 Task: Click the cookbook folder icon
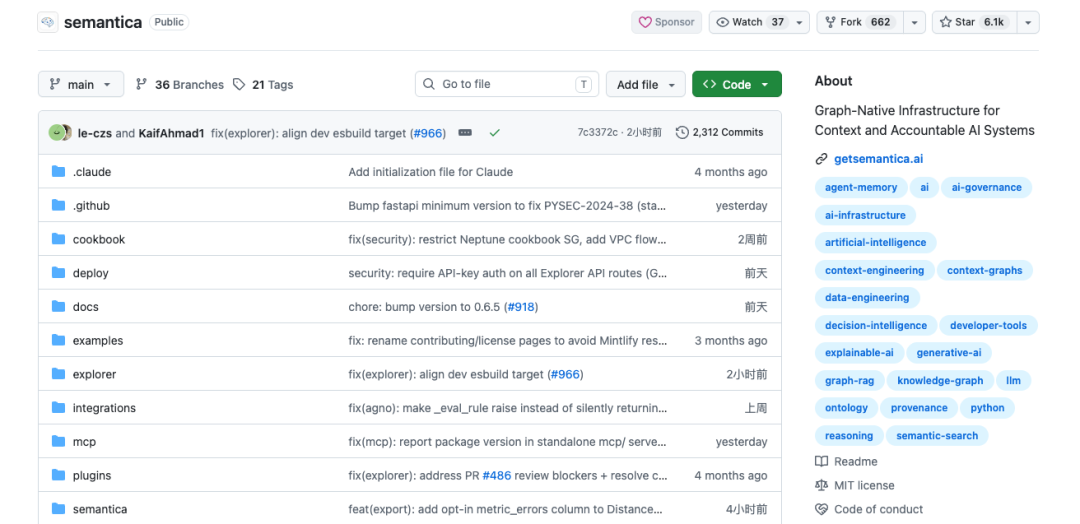(x=59, y=239)
